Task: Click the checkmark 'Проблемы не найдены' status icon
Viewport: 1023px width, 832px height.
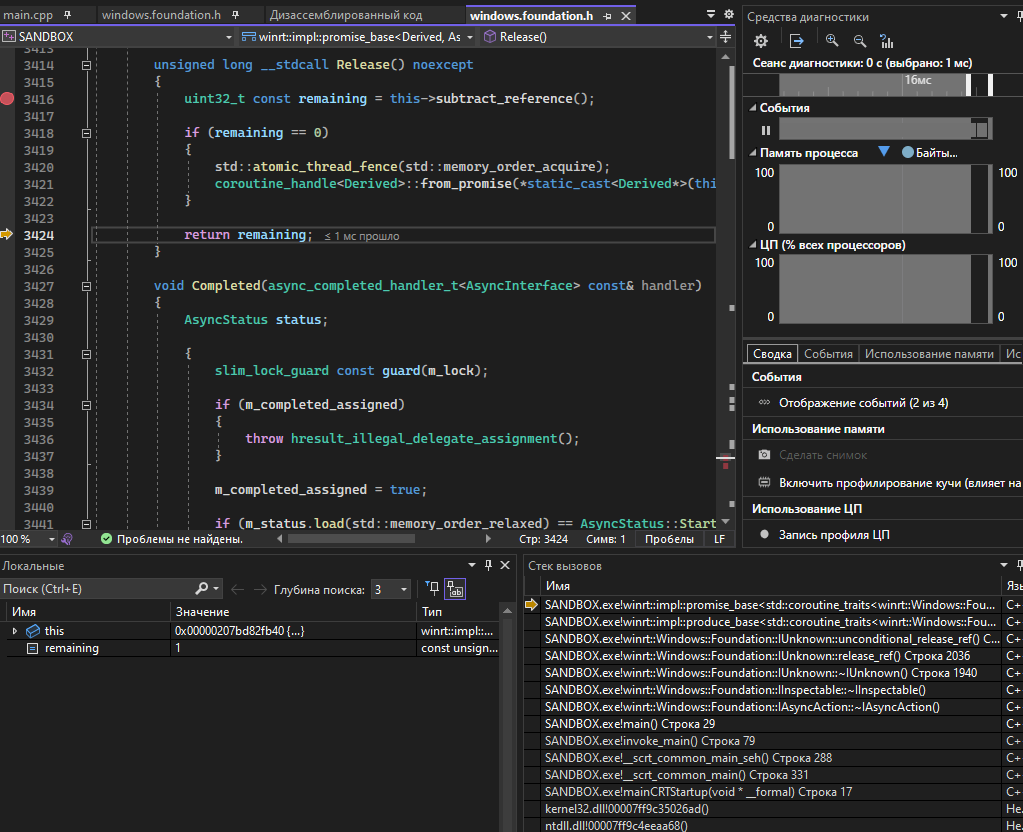Action: [106, 537]
